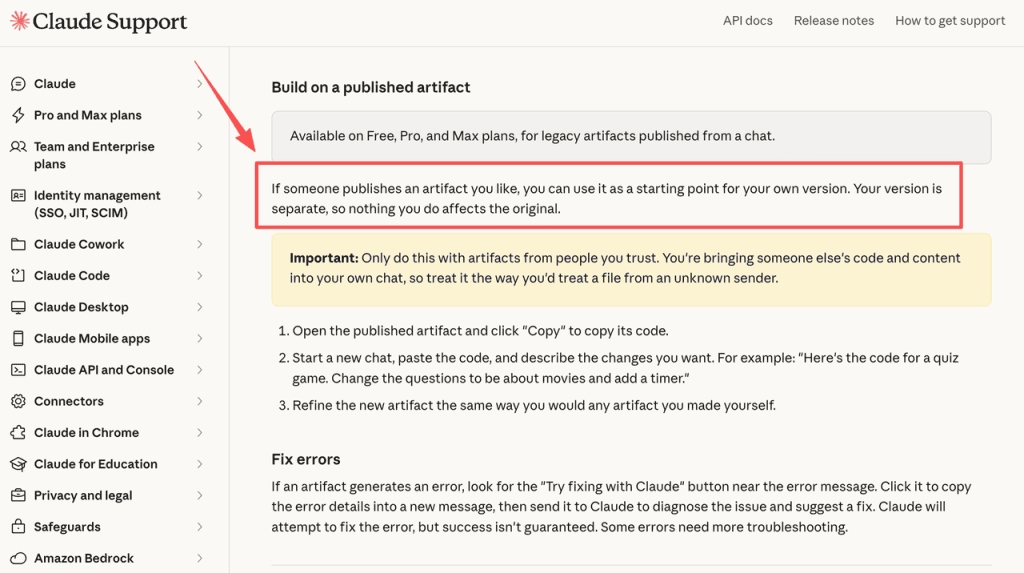The image size is (1024, 573).
Task: Click the briefcase Privacy and legal icon
Action: (18, 495)
